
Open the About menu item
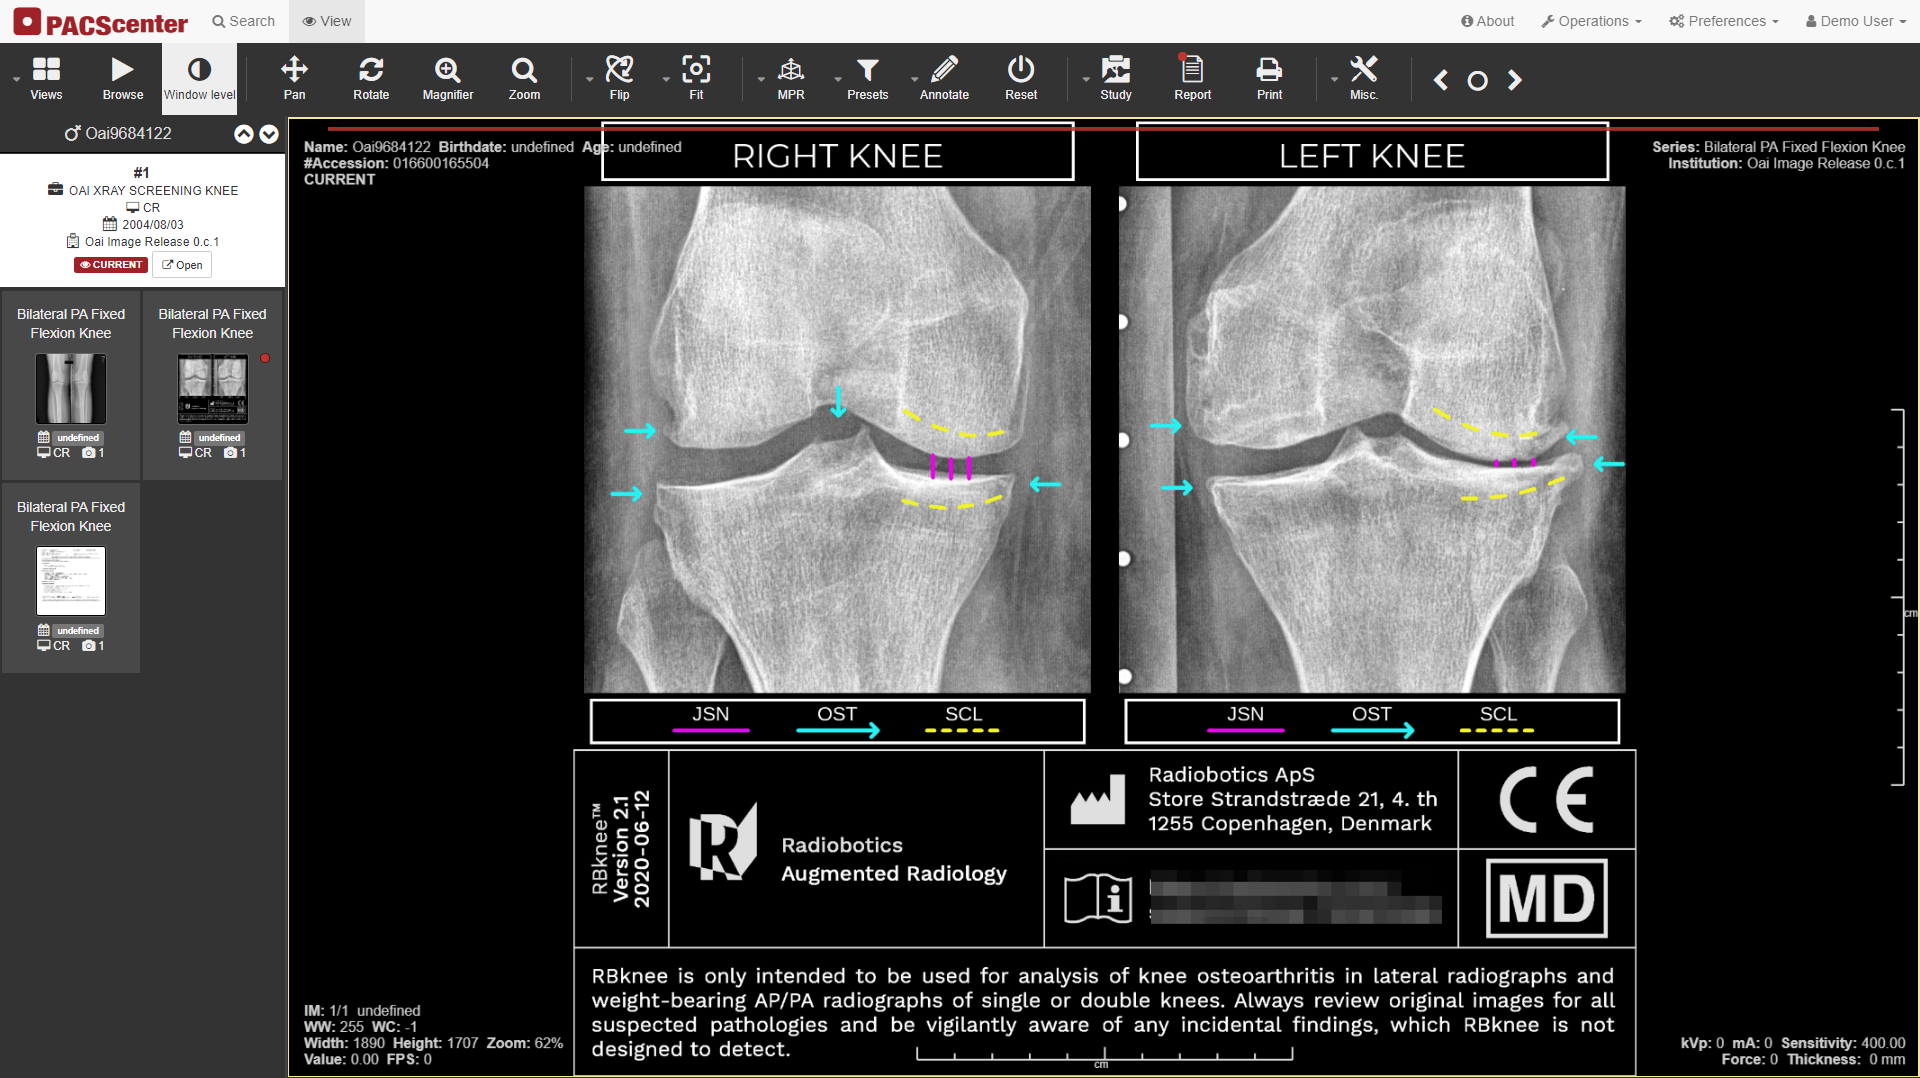pos(1488,21)
